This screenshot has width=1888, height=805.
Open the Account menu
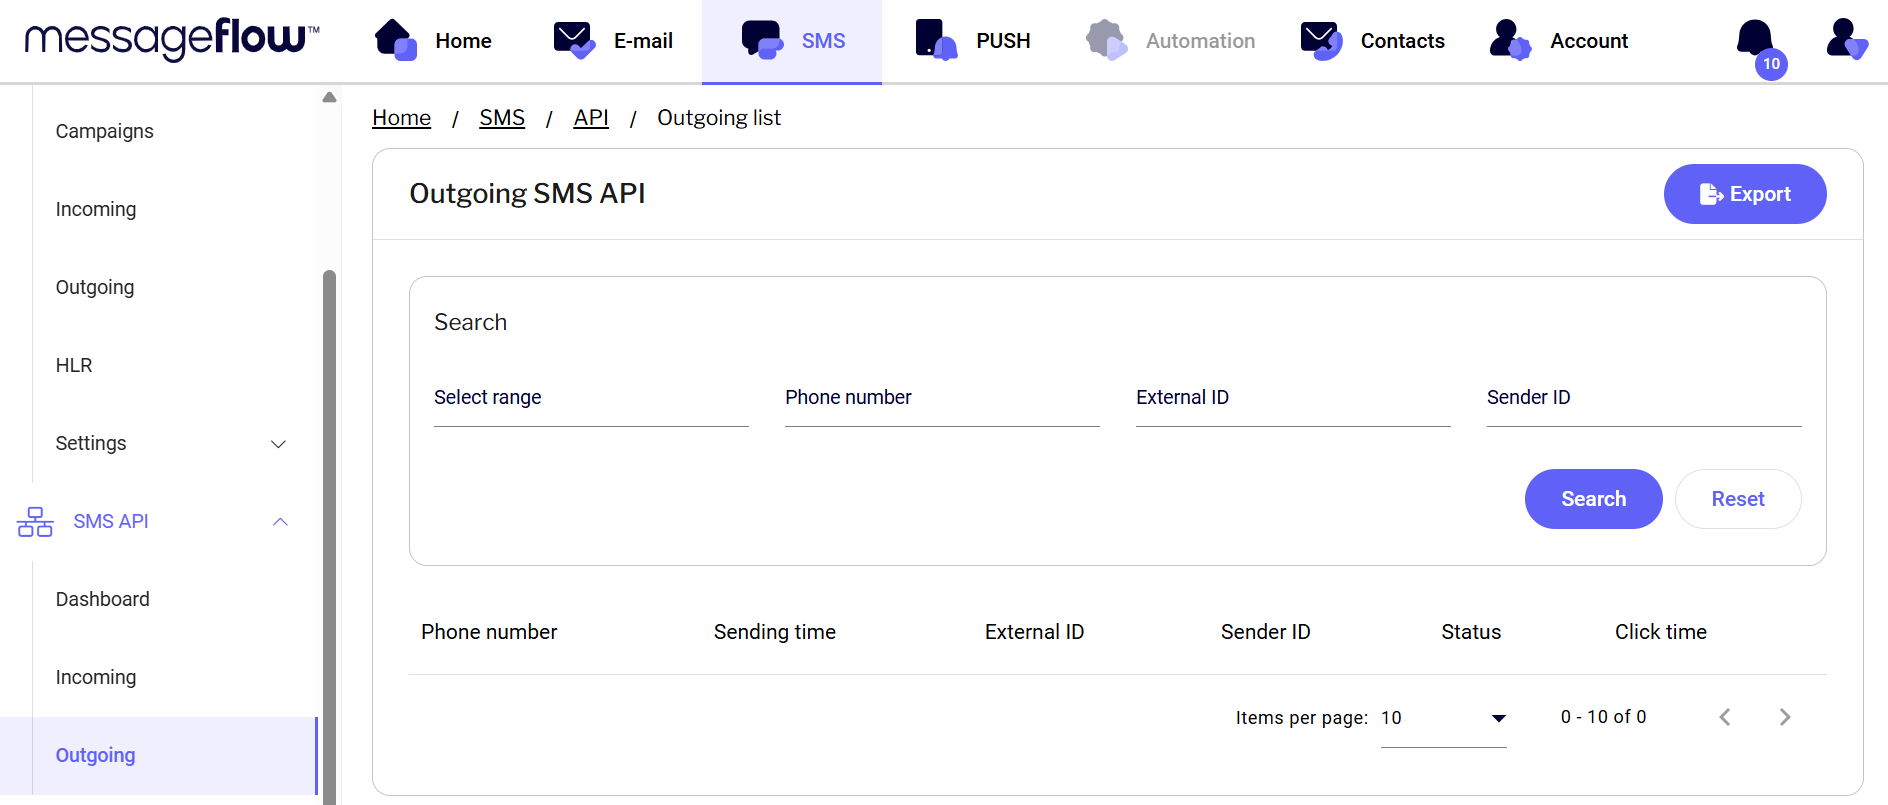point(1559,41)
